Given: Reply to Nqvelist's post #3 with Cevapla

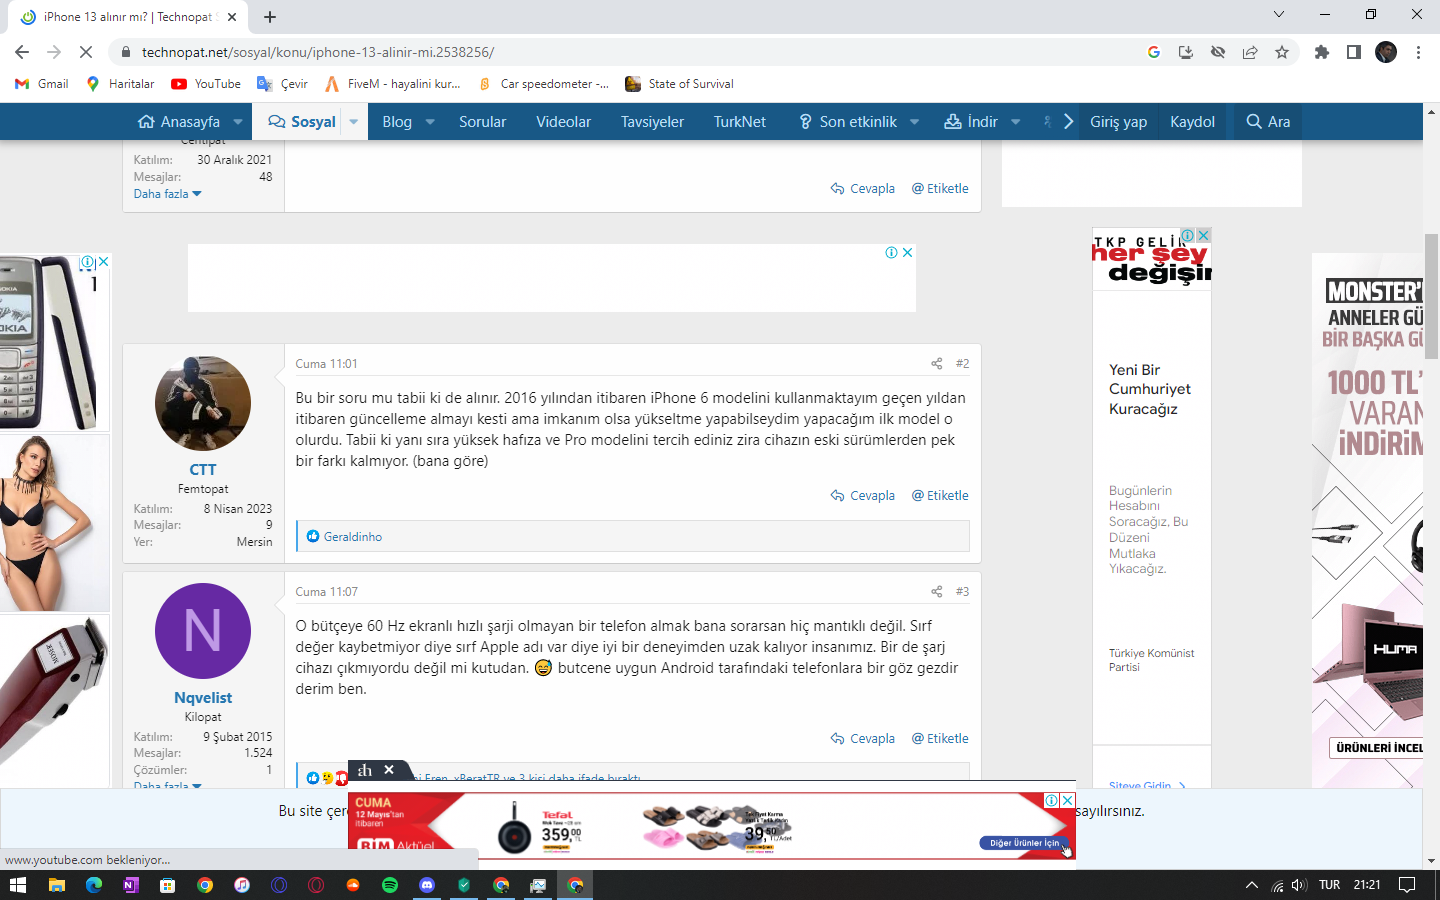Looking at the screenshot, I should point(863,739).
